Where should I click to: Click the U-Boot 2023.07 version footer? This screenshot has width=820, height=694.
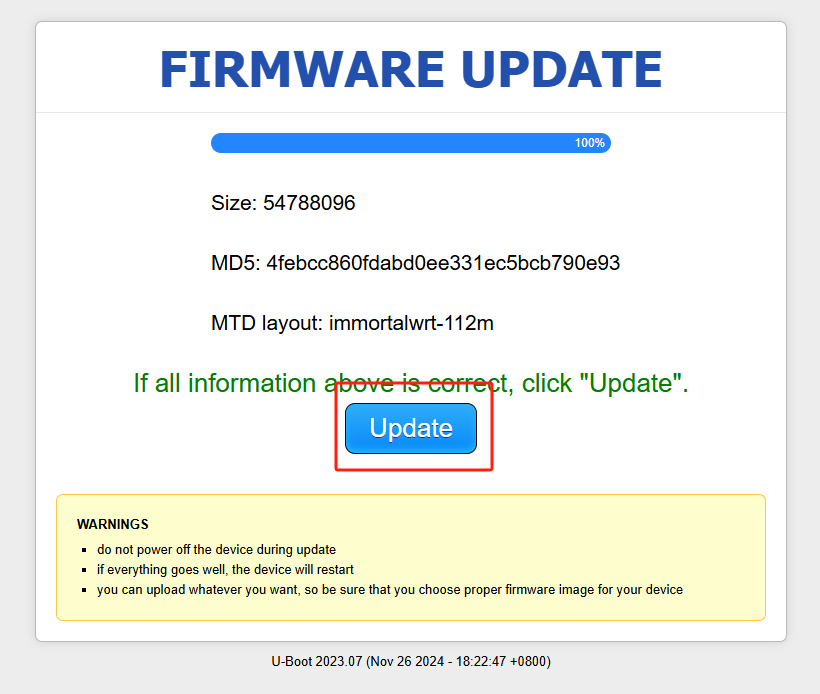(316, 661)
